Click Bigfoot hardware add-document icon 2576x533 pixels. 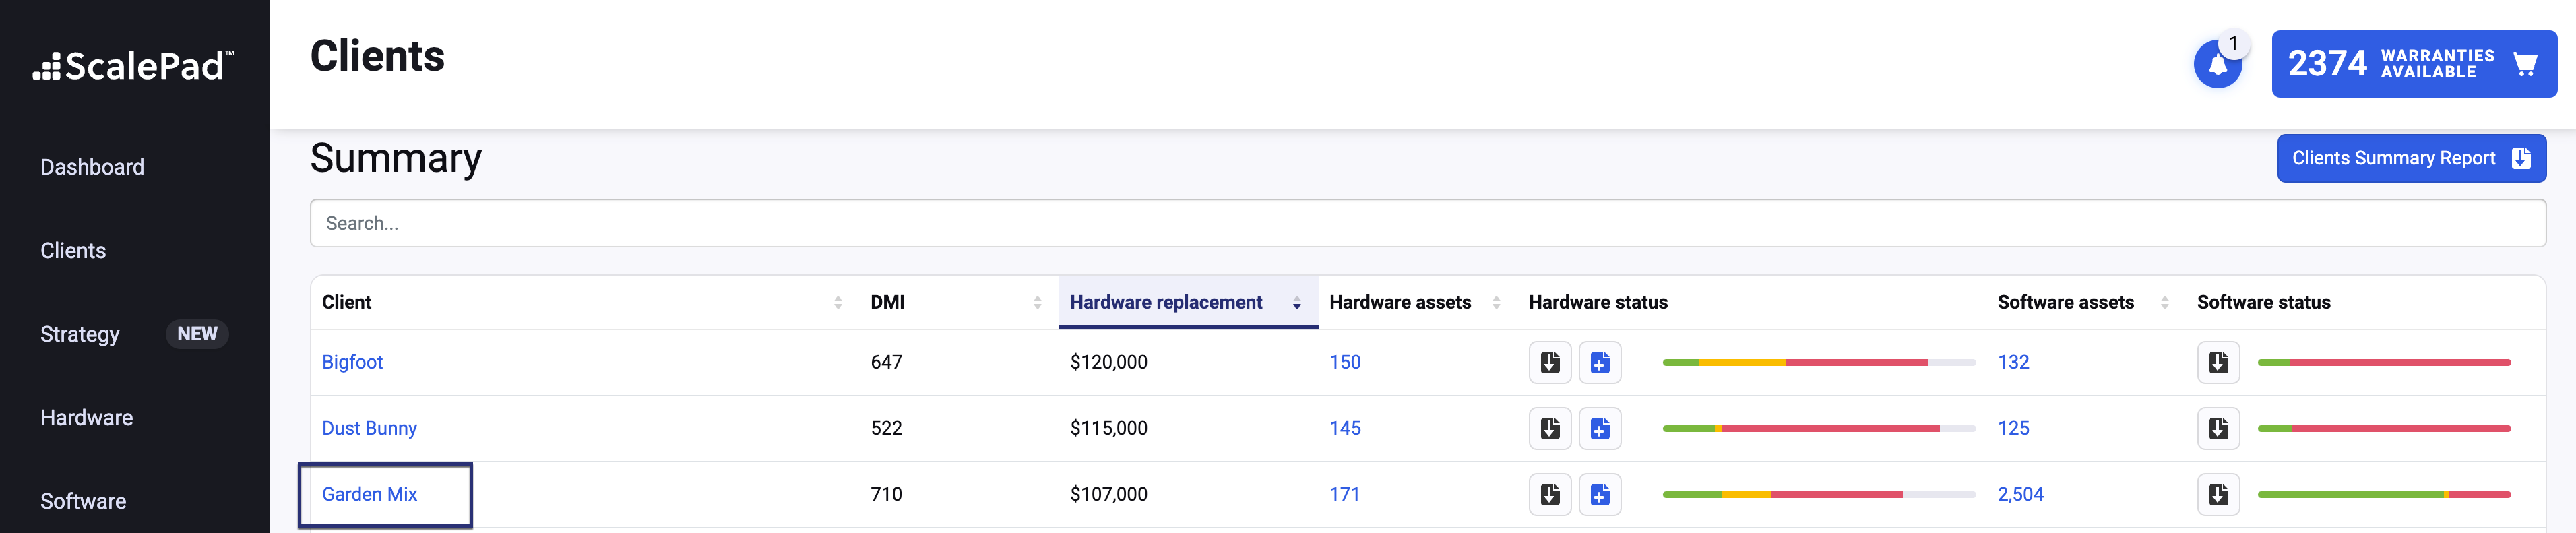click(1599, 362)
